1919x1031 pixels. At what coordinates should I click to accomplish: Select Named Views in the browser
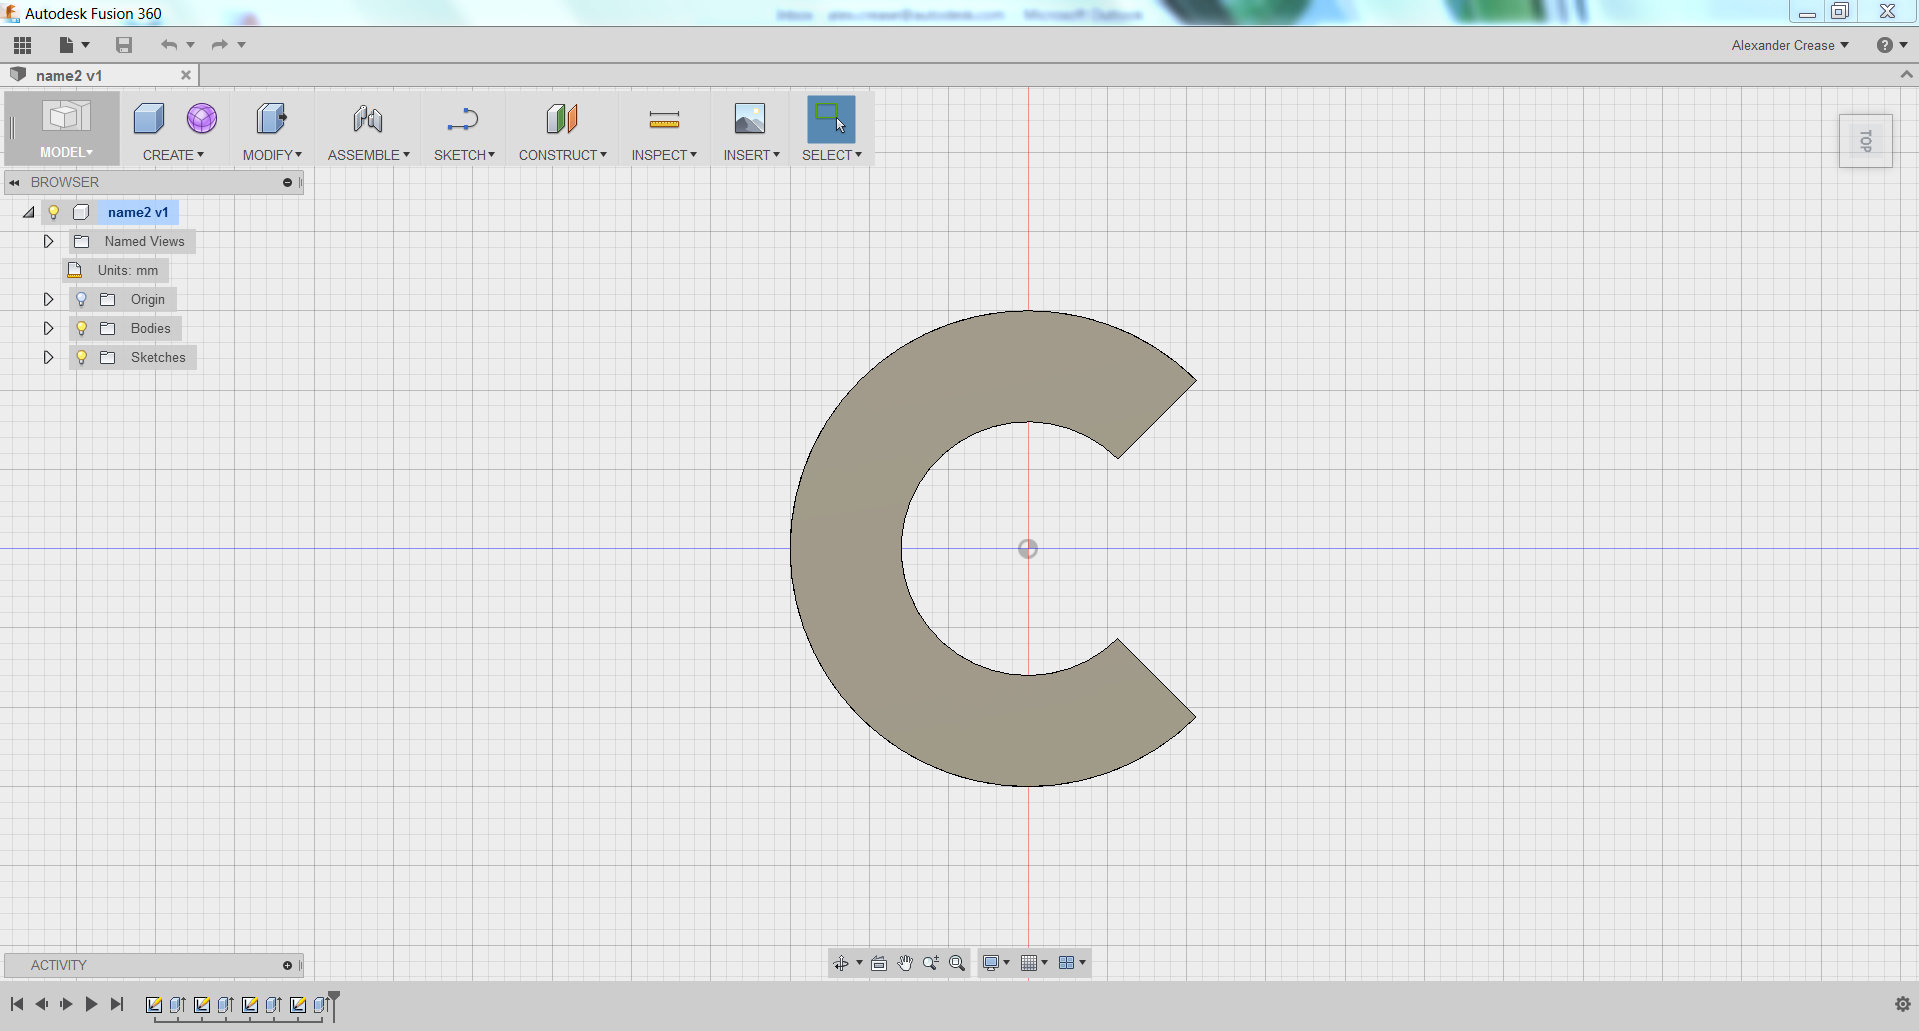click(x=145, y=241)
